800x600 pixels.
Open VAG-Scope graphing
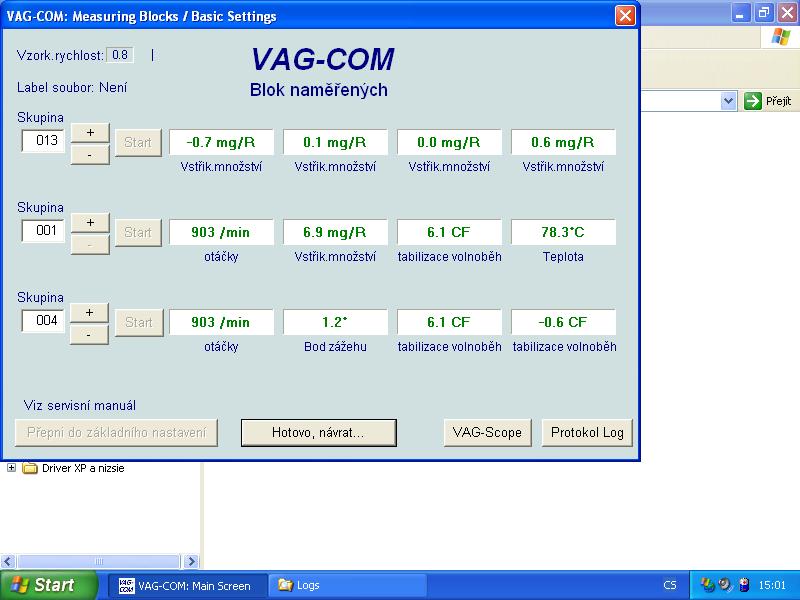(x=487, y=432)
